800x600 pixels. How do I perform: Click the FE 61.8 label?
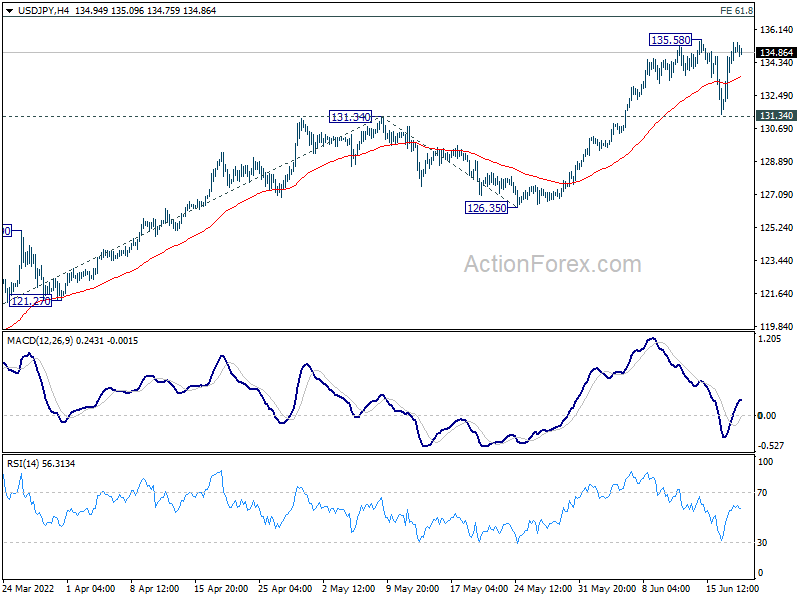point(736,11)
